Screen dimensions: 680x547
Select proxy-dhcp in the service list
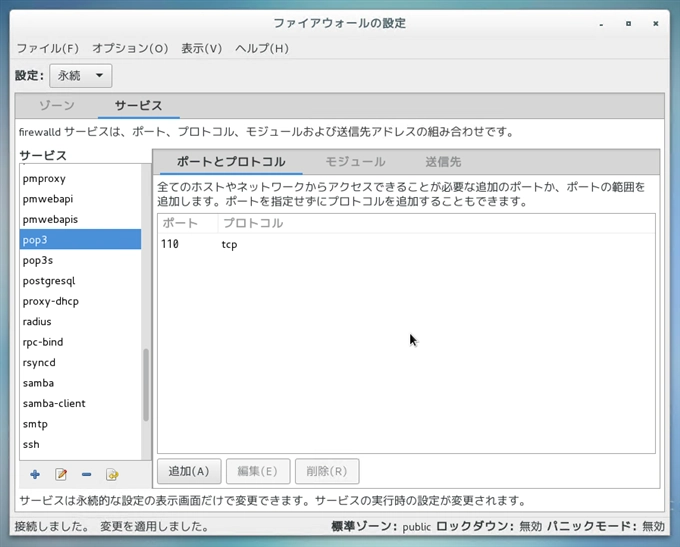[80, 301]
